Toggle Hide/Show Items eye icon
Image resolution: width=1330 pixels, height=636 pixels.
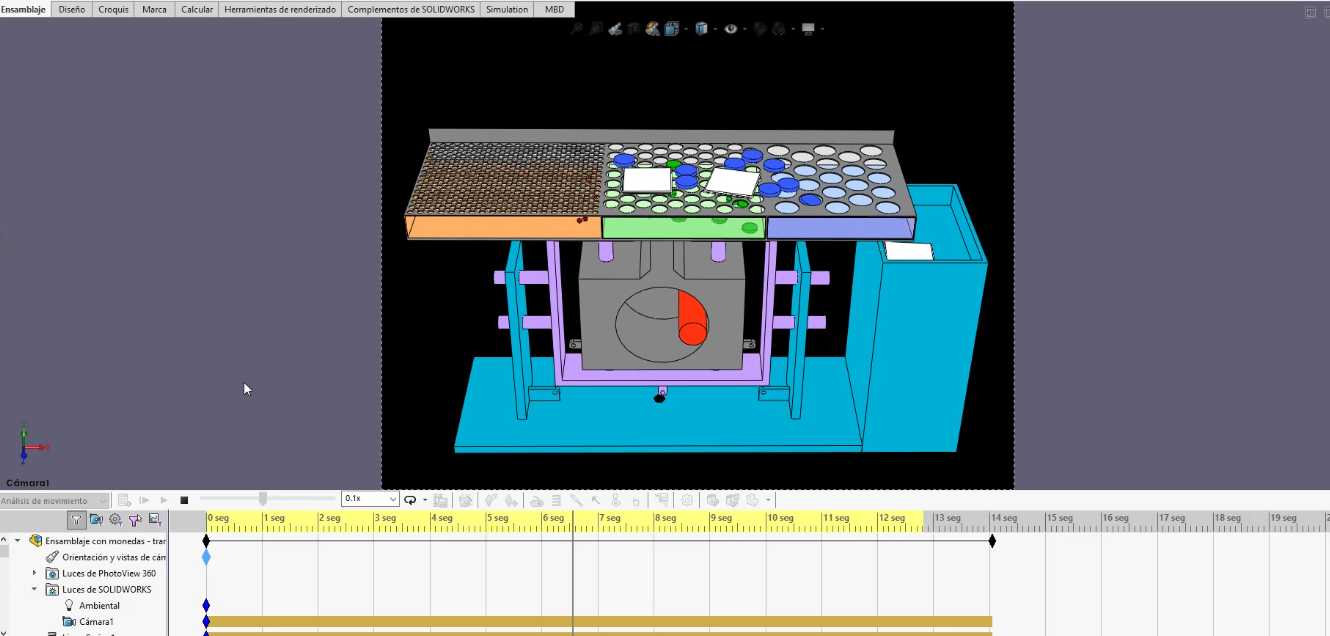pos(731,29)
